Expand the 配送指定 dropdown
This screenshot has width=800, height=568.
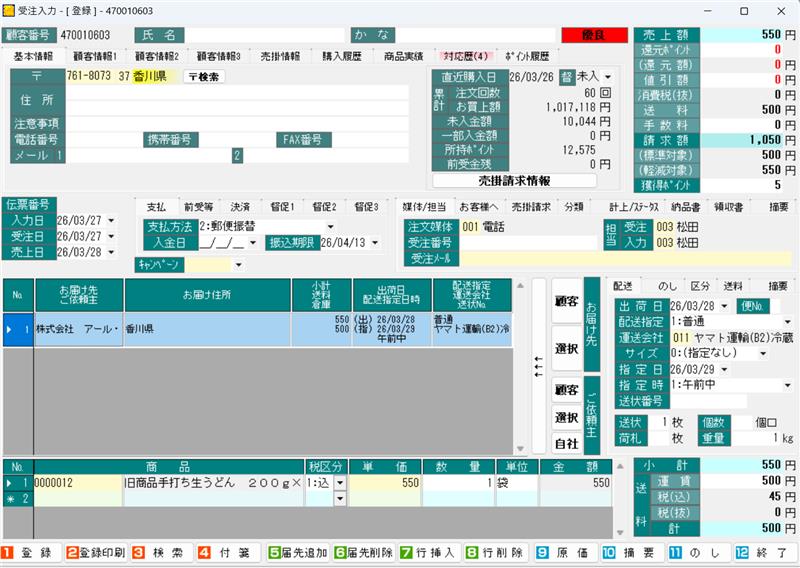click(788, 322)
